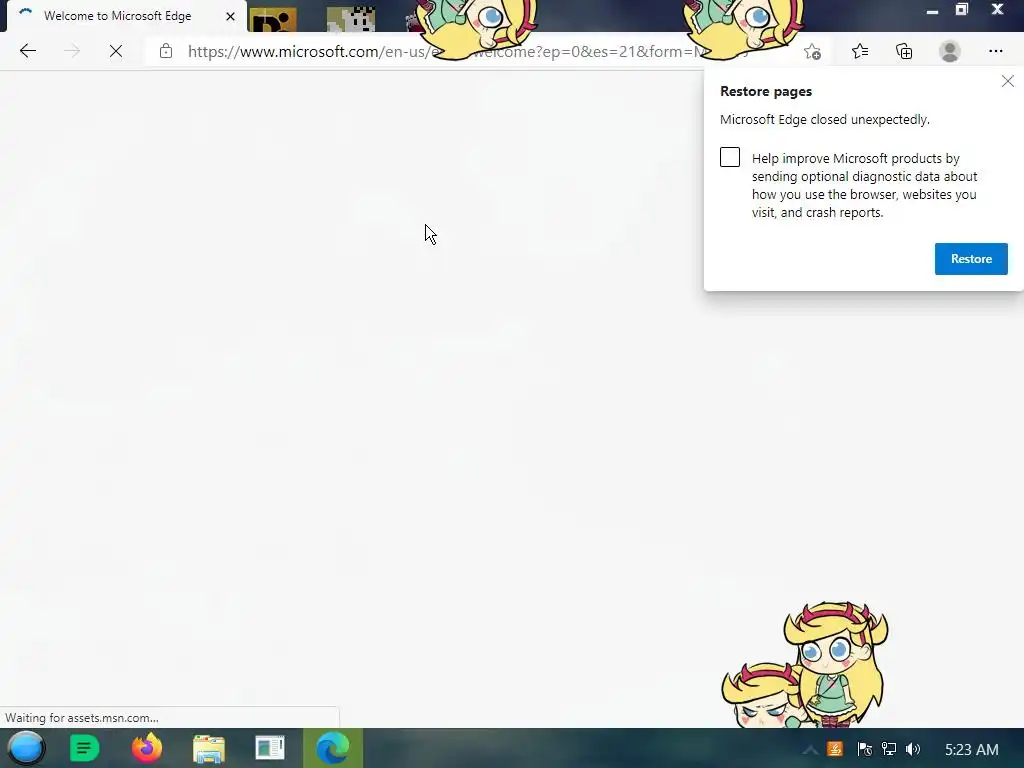Image resolution: width=1024 pixels, height=768 pixels.
Task: Click the 'Waiting for assets.msn.com...' status text
Action: click(82, 718)
